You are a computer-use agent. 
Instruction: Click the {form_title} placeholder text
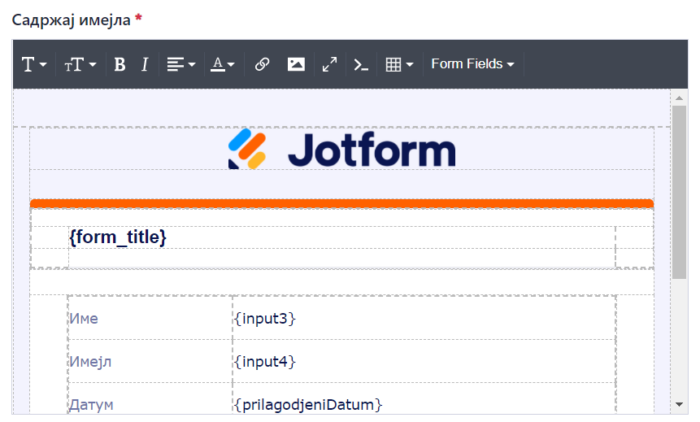[117, 237]
